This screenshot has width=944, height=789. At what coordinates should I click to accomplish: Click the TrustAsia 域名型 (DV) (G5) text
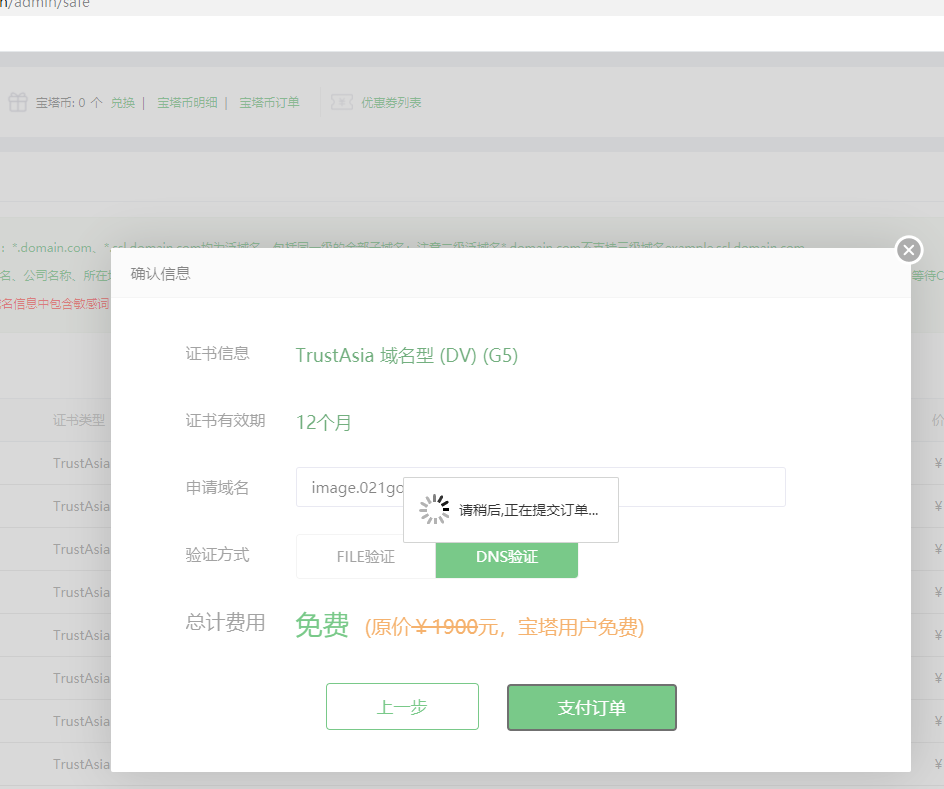coord(407,356)
